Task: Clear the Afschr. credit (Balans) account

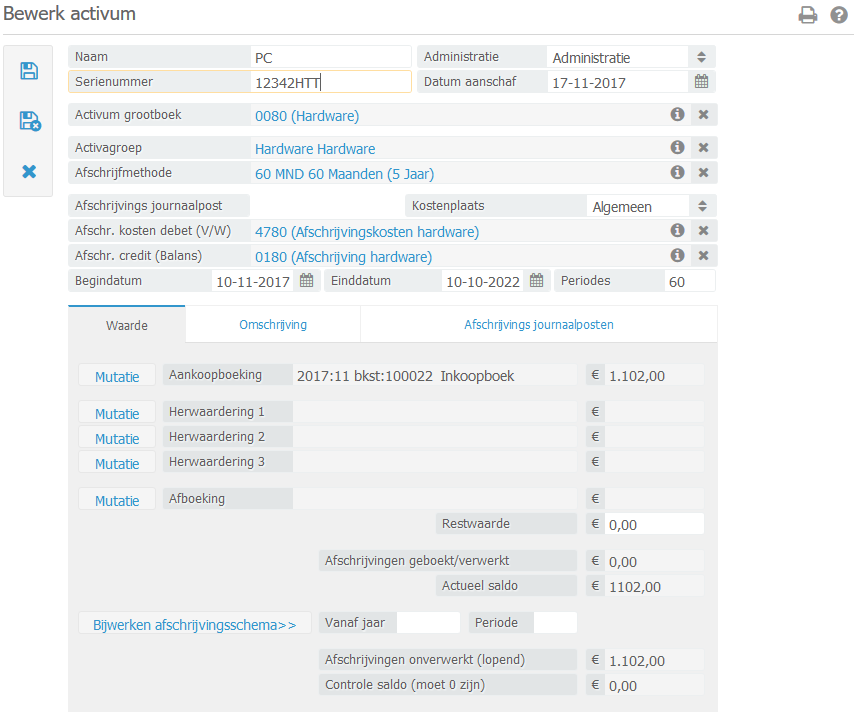Action: tap(703, 256)
